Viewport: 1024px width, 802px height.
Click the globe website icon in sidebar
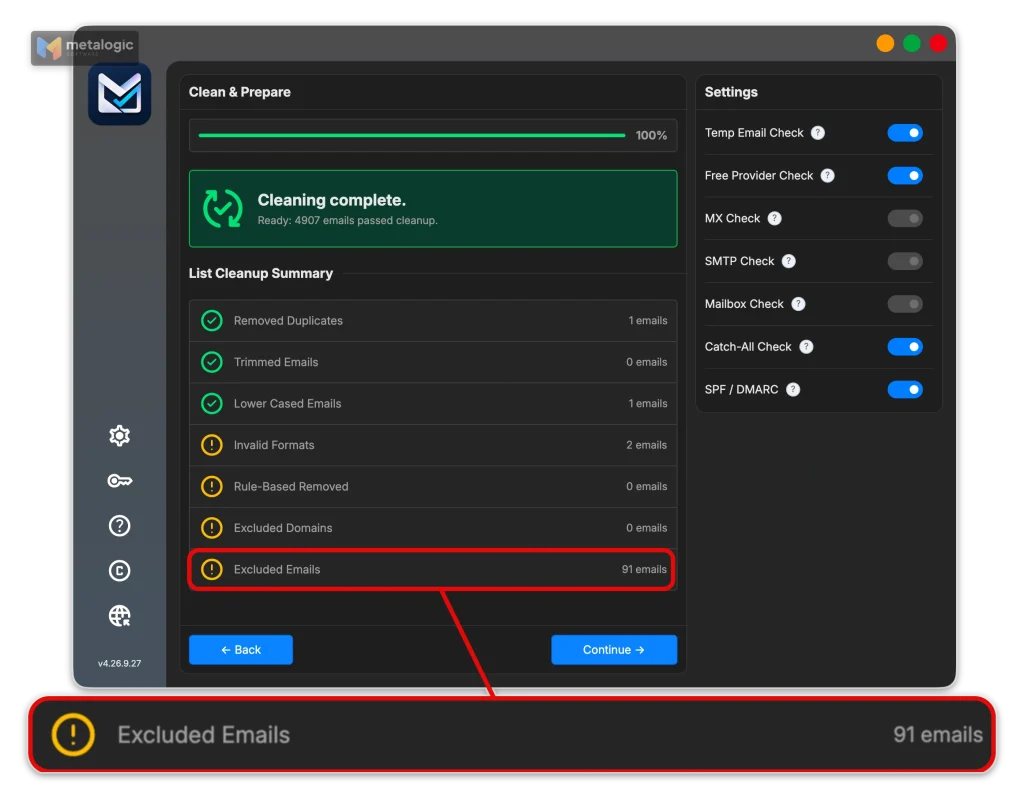pyautogui.click(x=120, y=616)
